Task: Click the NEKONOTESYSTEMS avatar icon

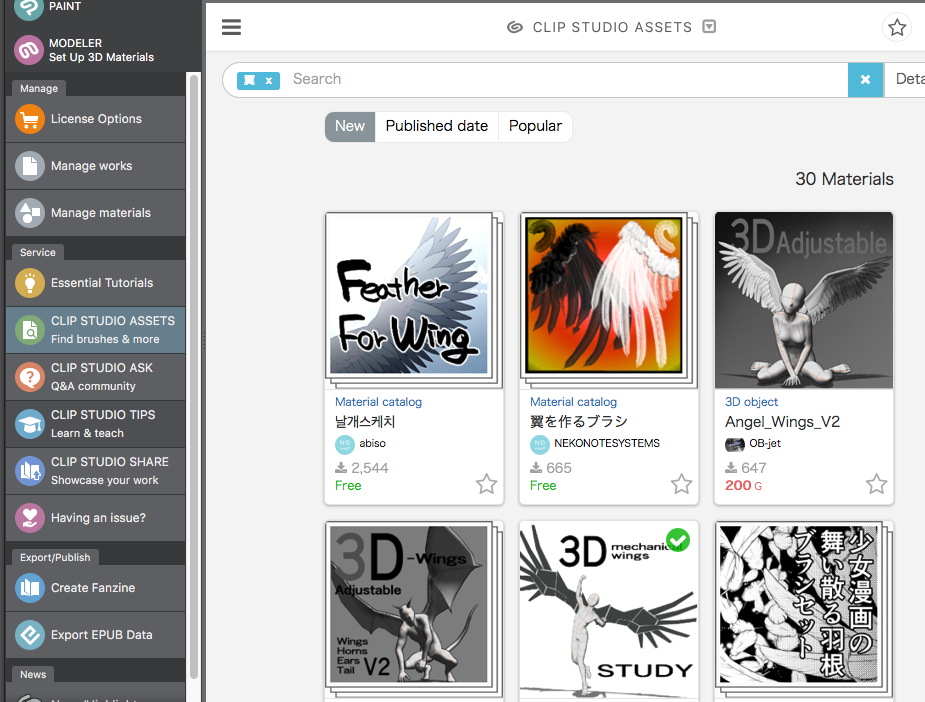Action: point(539,444)
